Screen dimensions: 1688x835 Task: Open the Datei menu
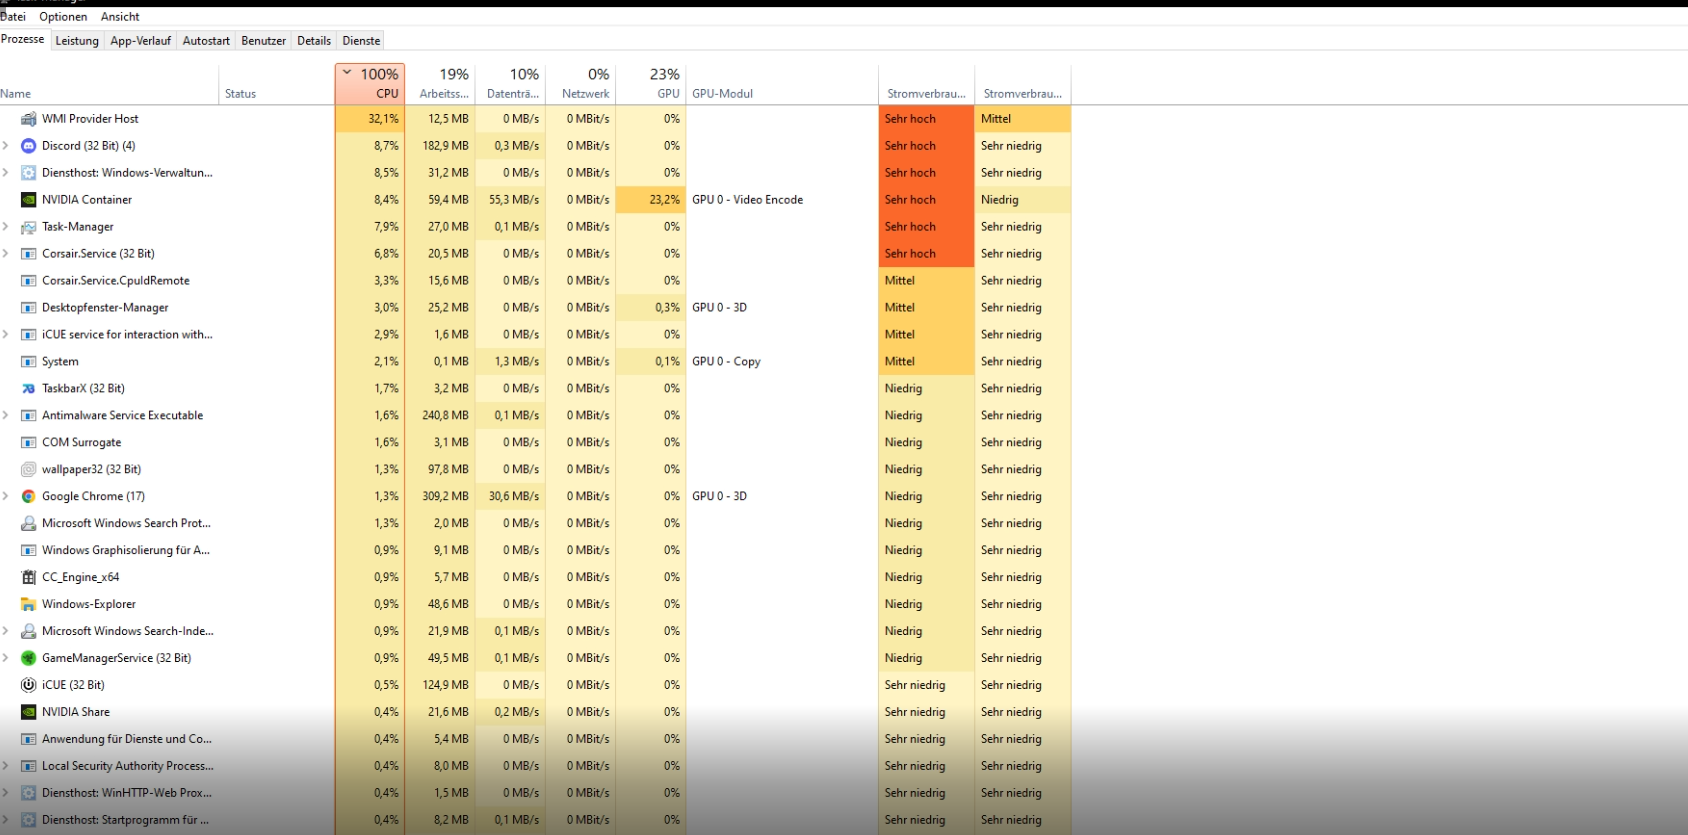[13, 17]
